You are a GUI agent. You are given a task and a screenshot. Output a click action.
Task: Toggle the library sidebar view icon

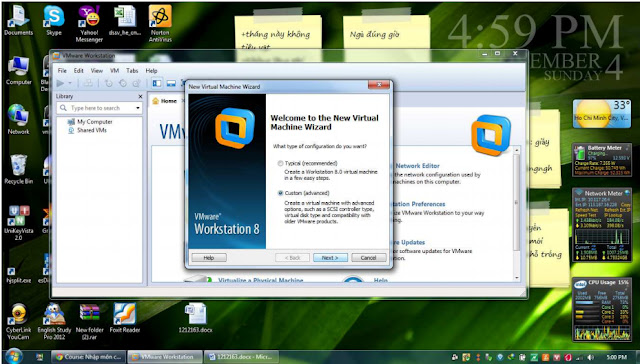(x=157, y=83)
